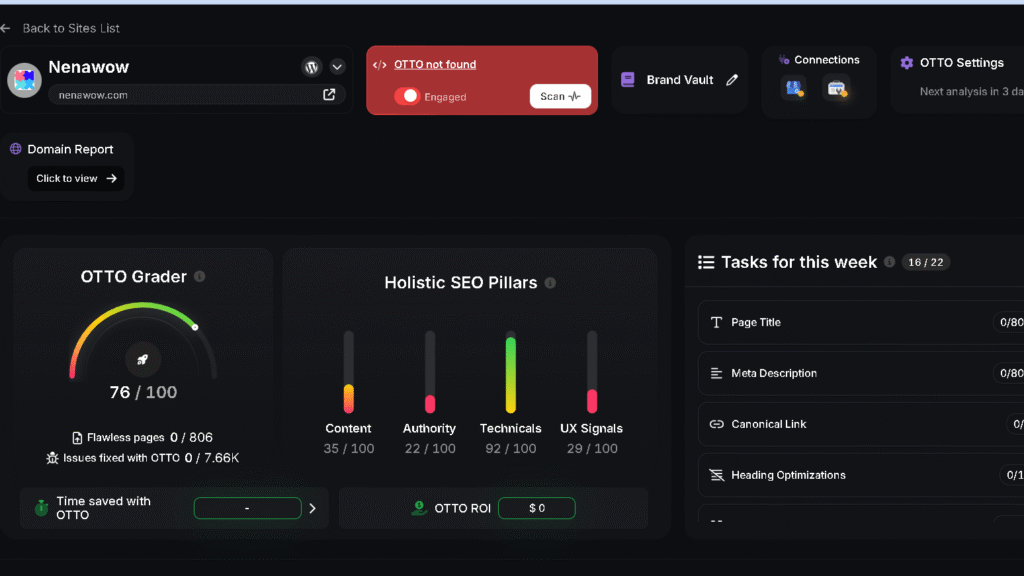Click the Meta Description lines icon

coord(716,373)
